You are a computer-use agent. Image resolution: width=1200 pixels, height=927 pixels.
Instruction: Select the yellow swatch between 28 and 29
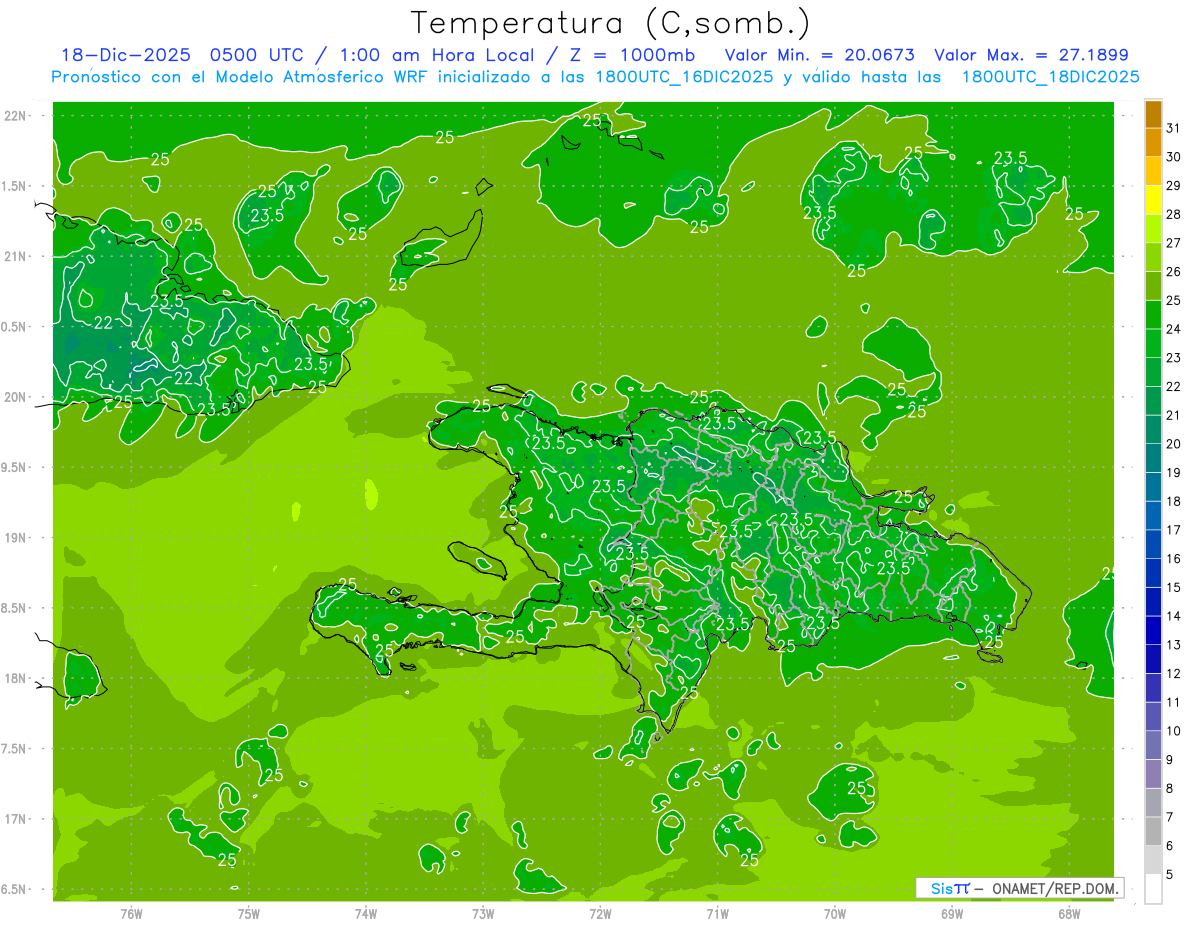click(1153, 200)
